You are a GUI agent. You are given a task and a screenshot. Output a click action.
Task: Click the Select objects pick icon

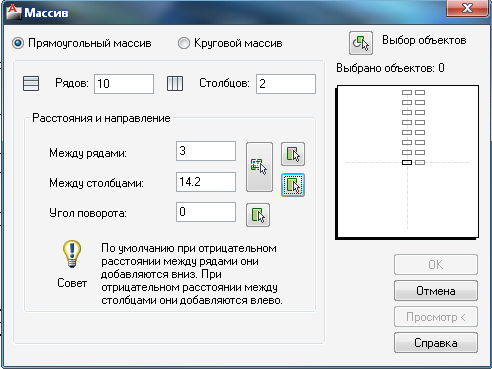pyautogui.click(x=361, y=43)
